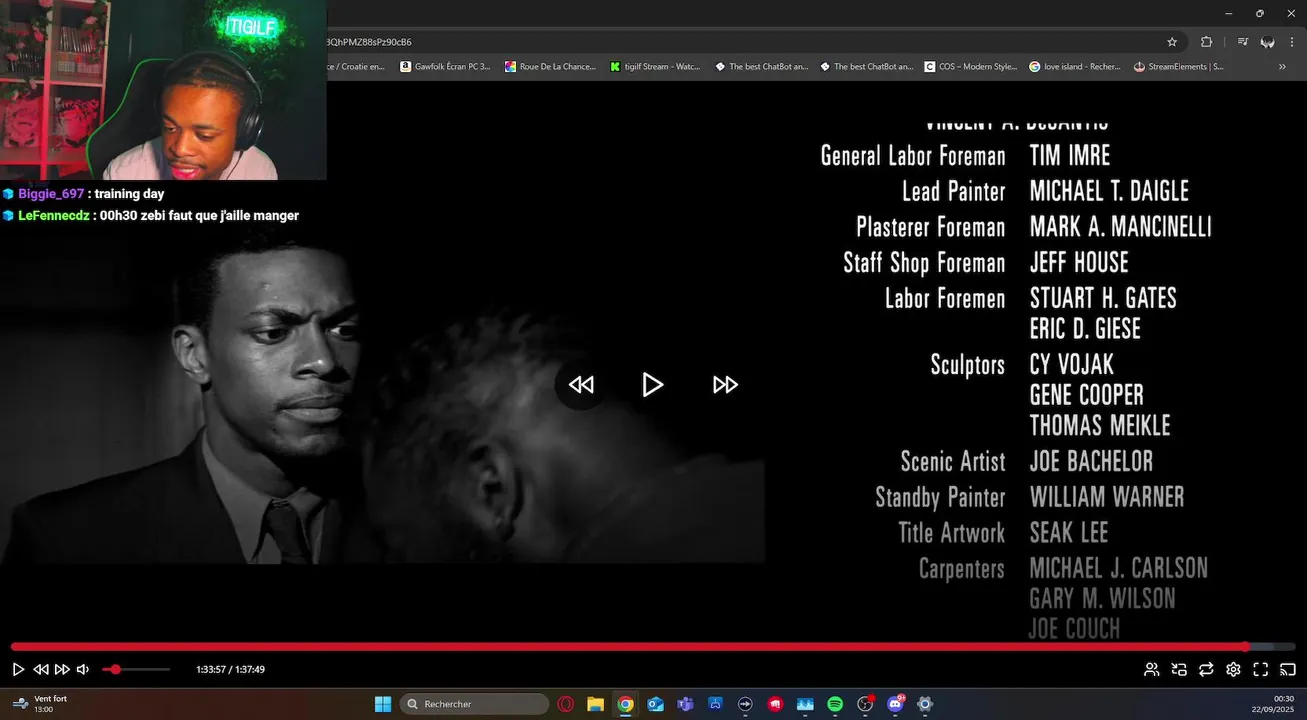Open Discord from the taskbar
Screen dimensions: 1307x720
coord(895,704)
